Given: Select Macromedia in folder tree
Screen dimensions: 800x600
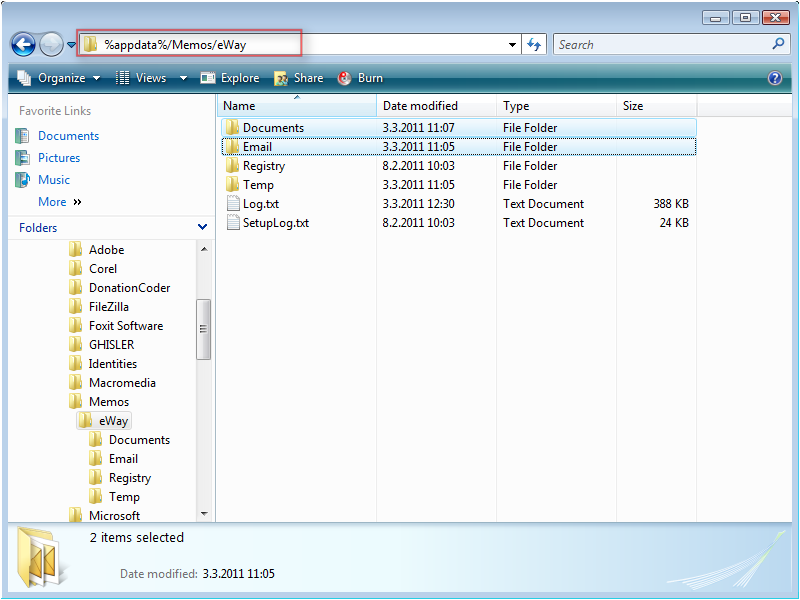Looking at the screenshot, I should click(x=122, y=383).
